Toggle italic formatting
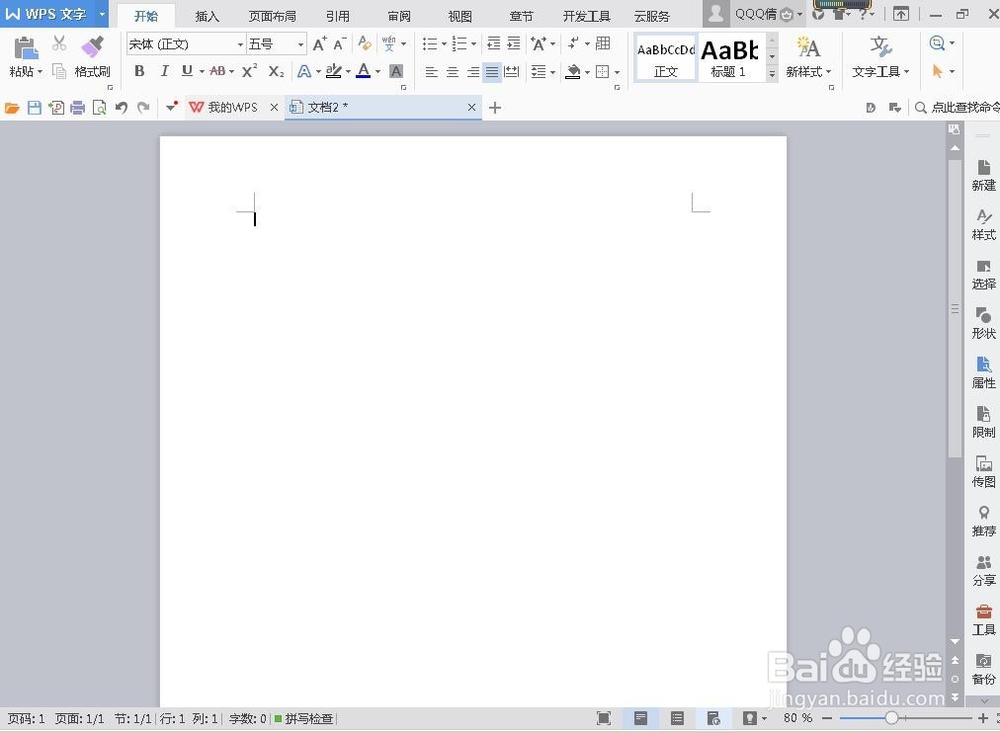The width and height of the screenshot is (1000, 733). [x=164, y=71]
